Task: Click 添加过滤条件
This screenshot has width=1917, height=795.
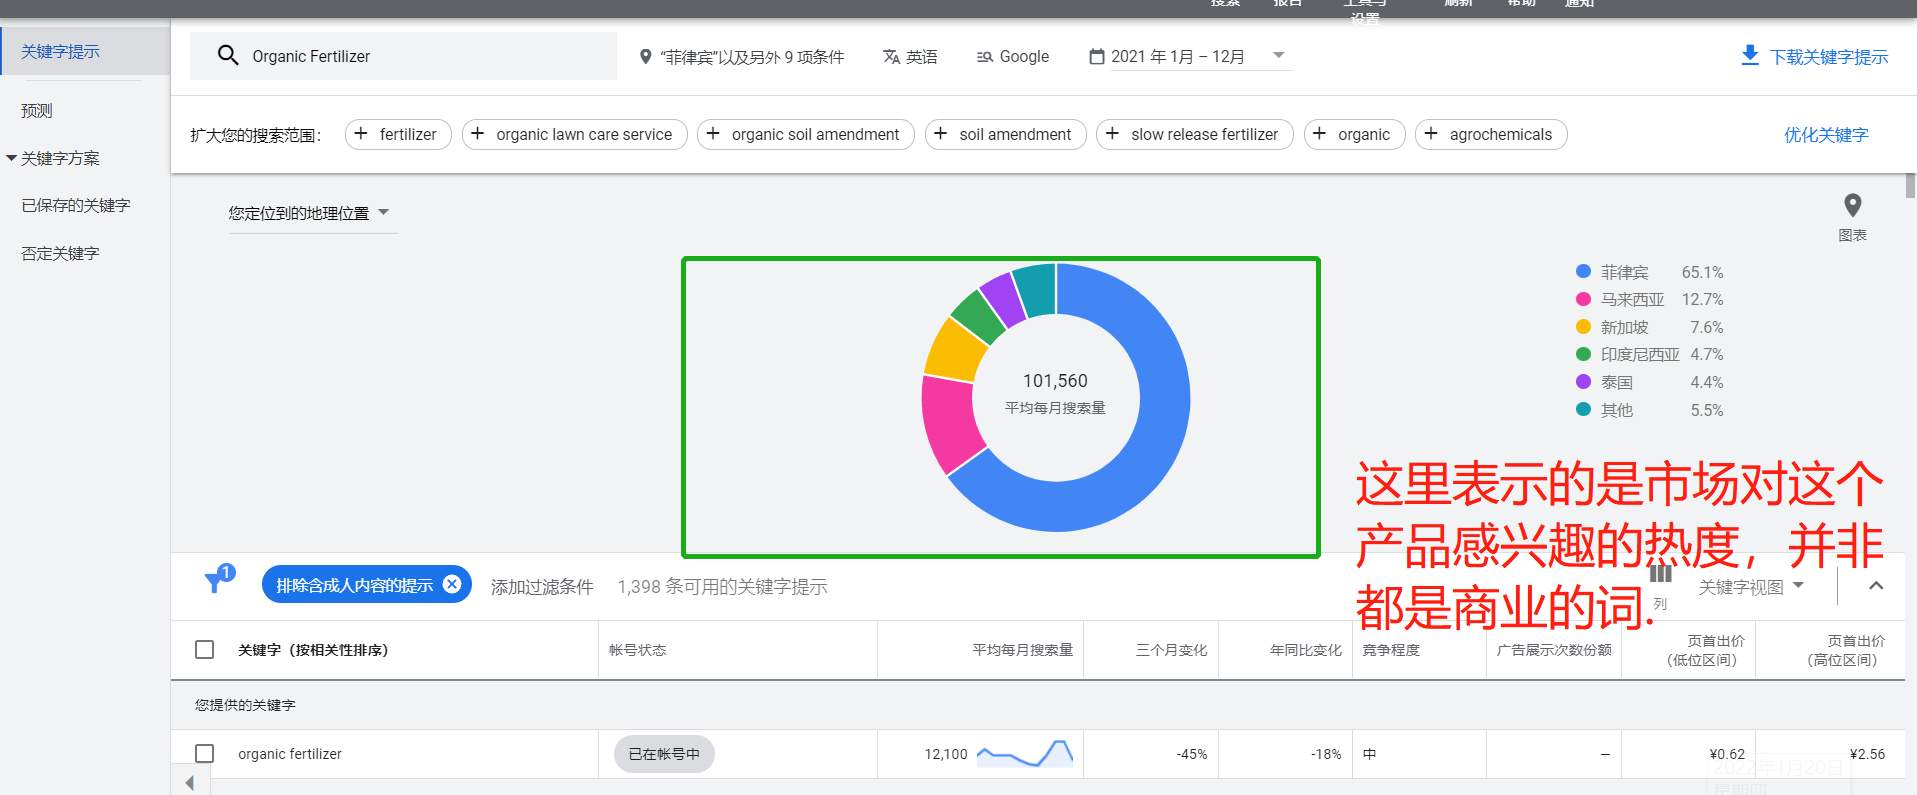Action: click(542, 587)
